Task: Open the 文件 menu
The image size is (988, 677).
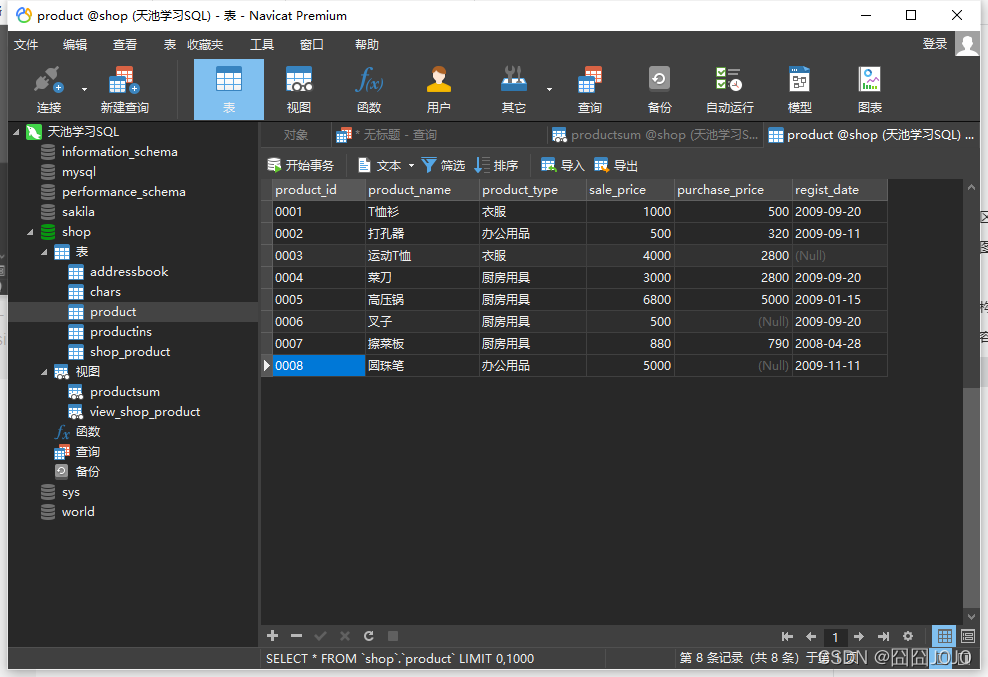Action: (26, 45)
